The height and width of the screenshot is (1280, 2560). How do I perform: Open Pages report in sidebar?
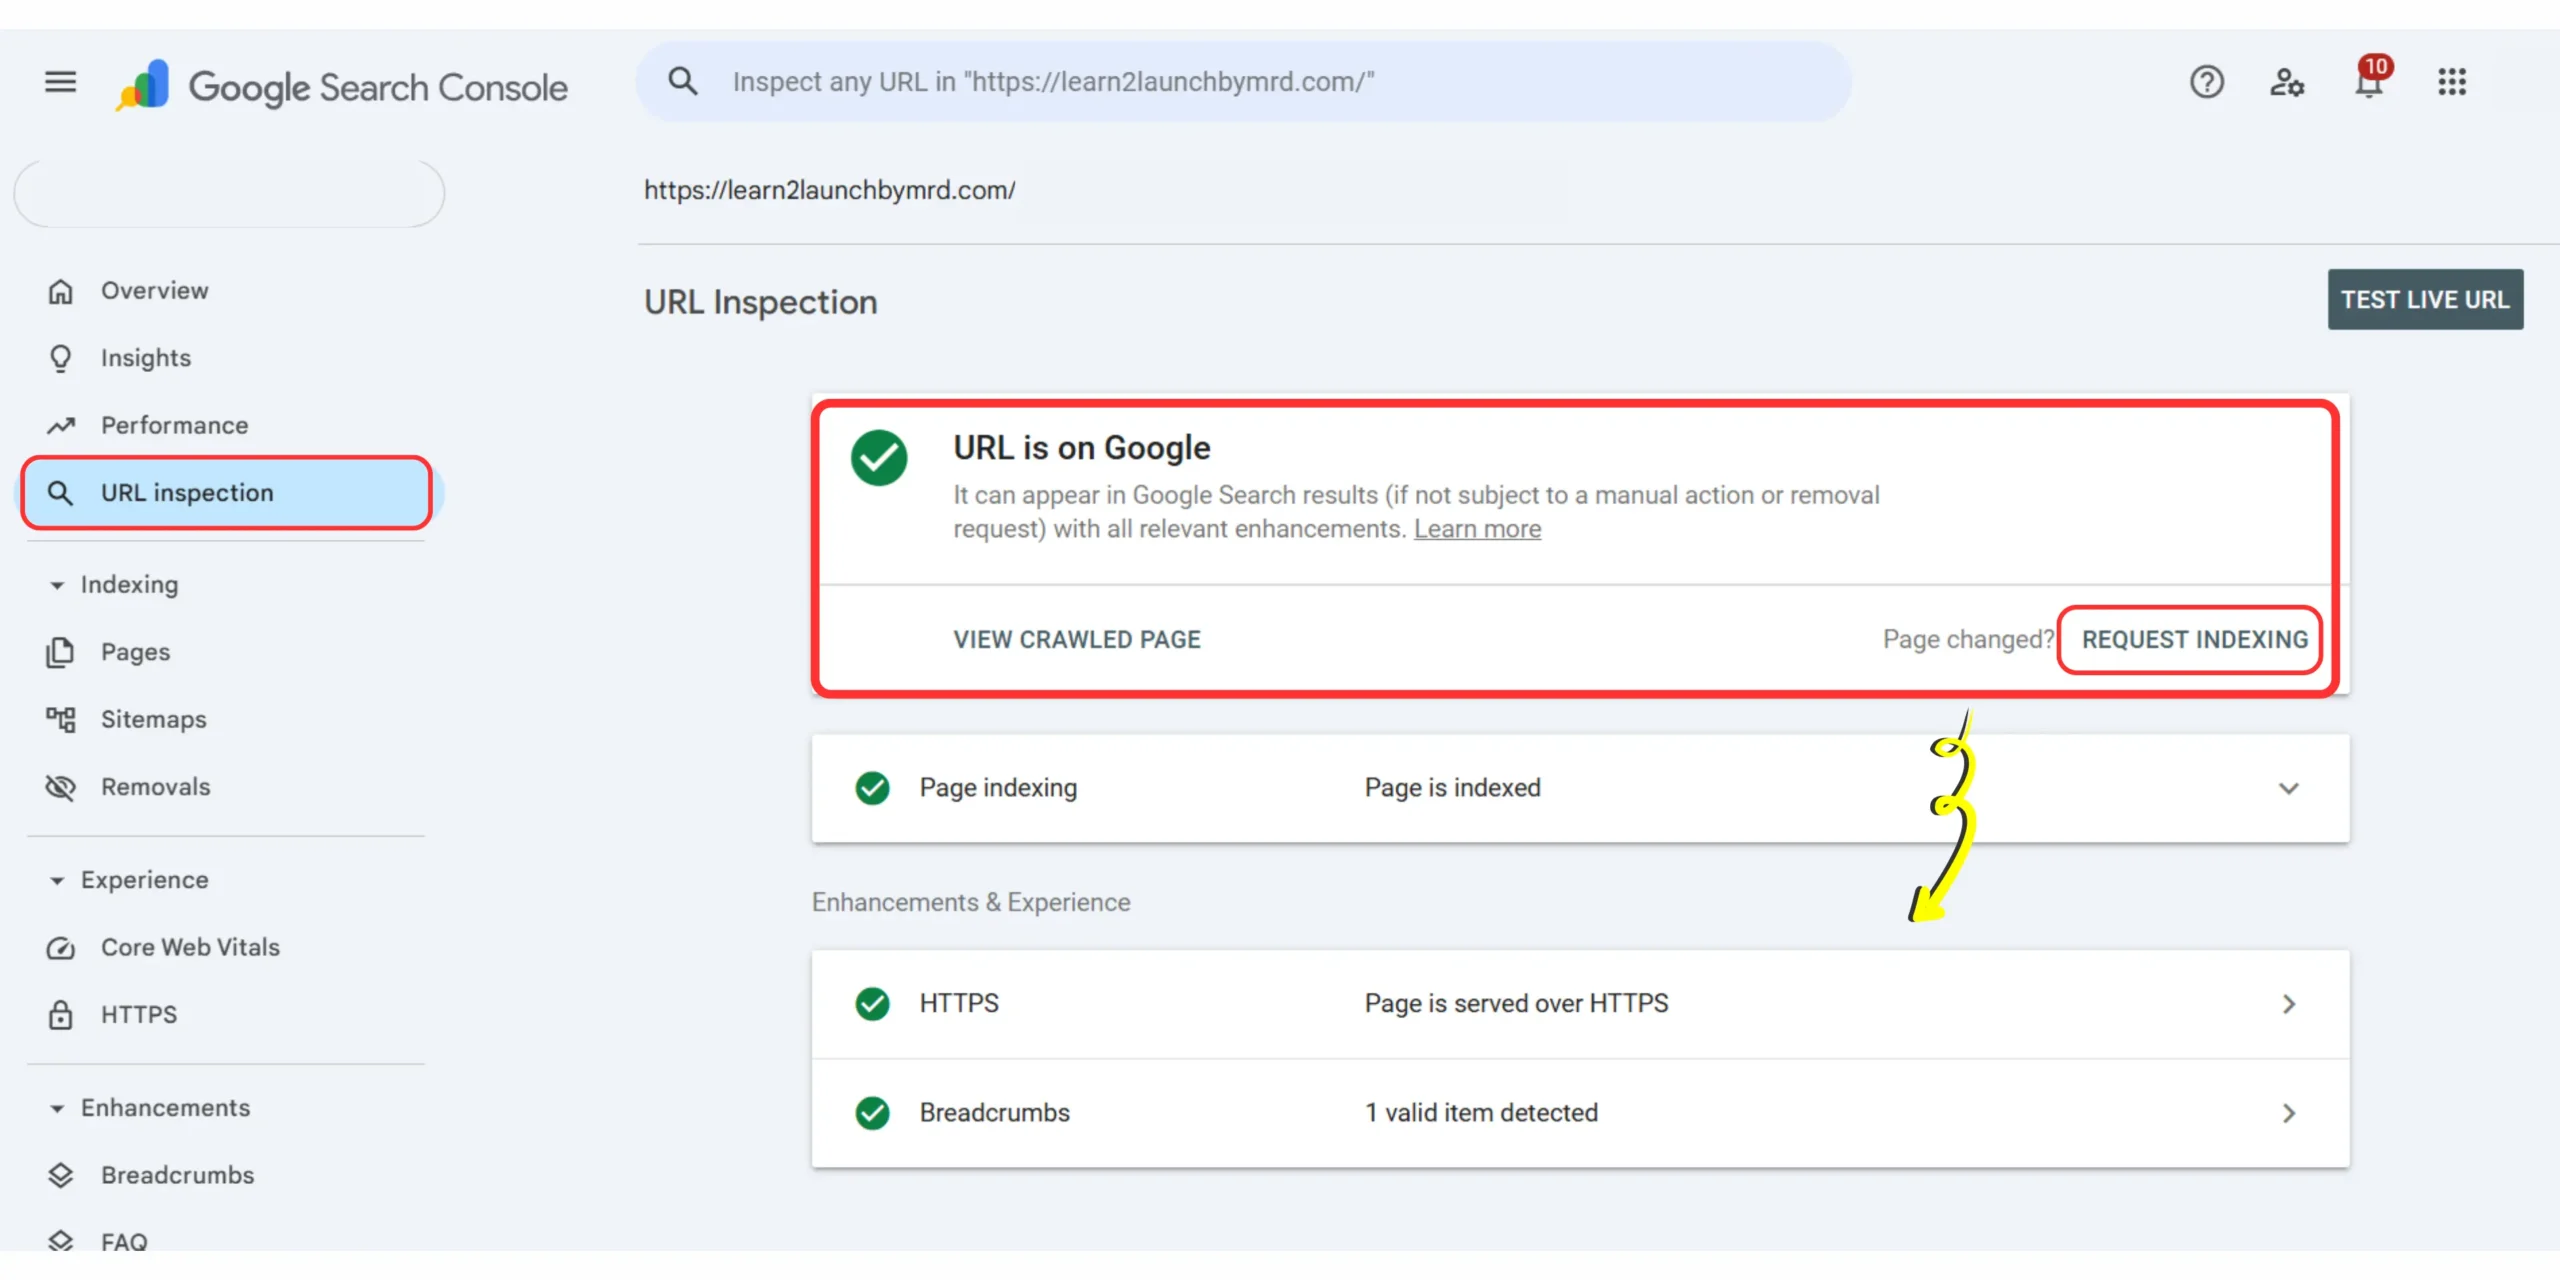(x=135, y=652)
